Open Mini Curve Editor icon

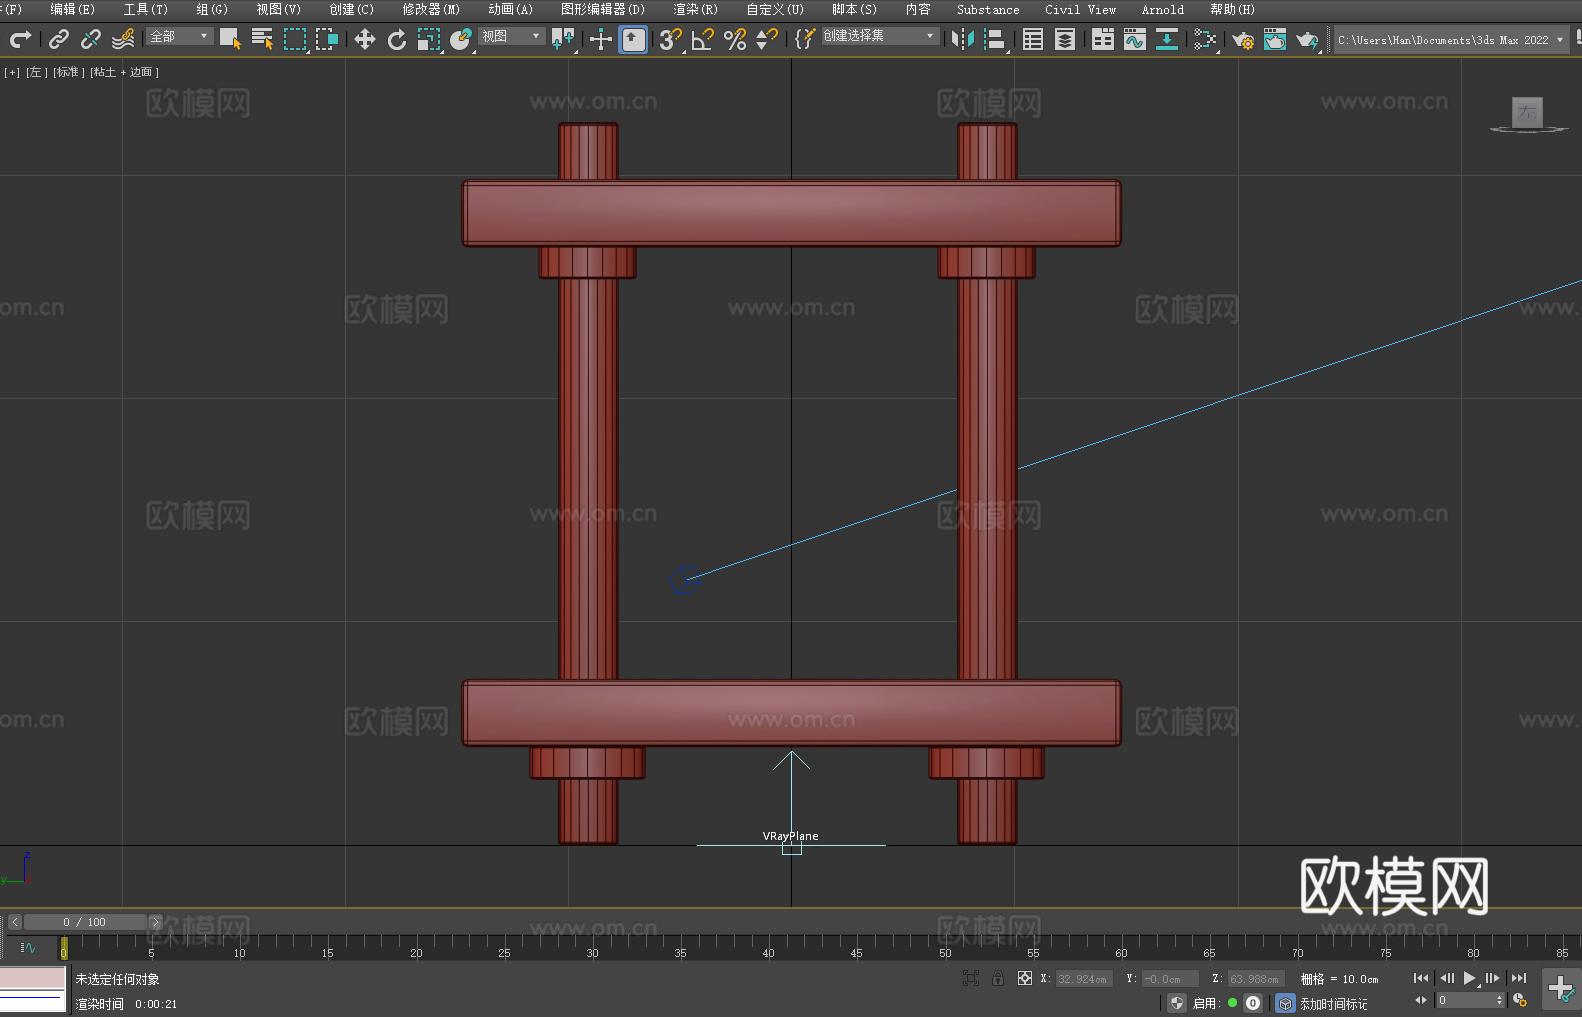click(28, 947)
